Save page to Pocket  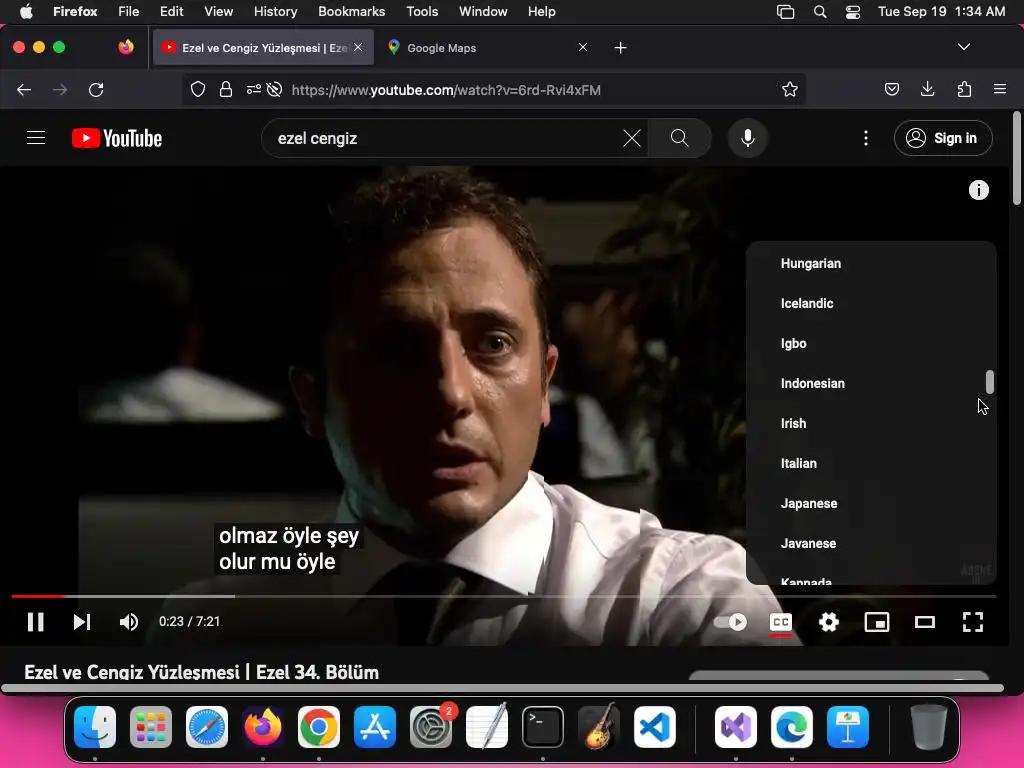(891, 89)
